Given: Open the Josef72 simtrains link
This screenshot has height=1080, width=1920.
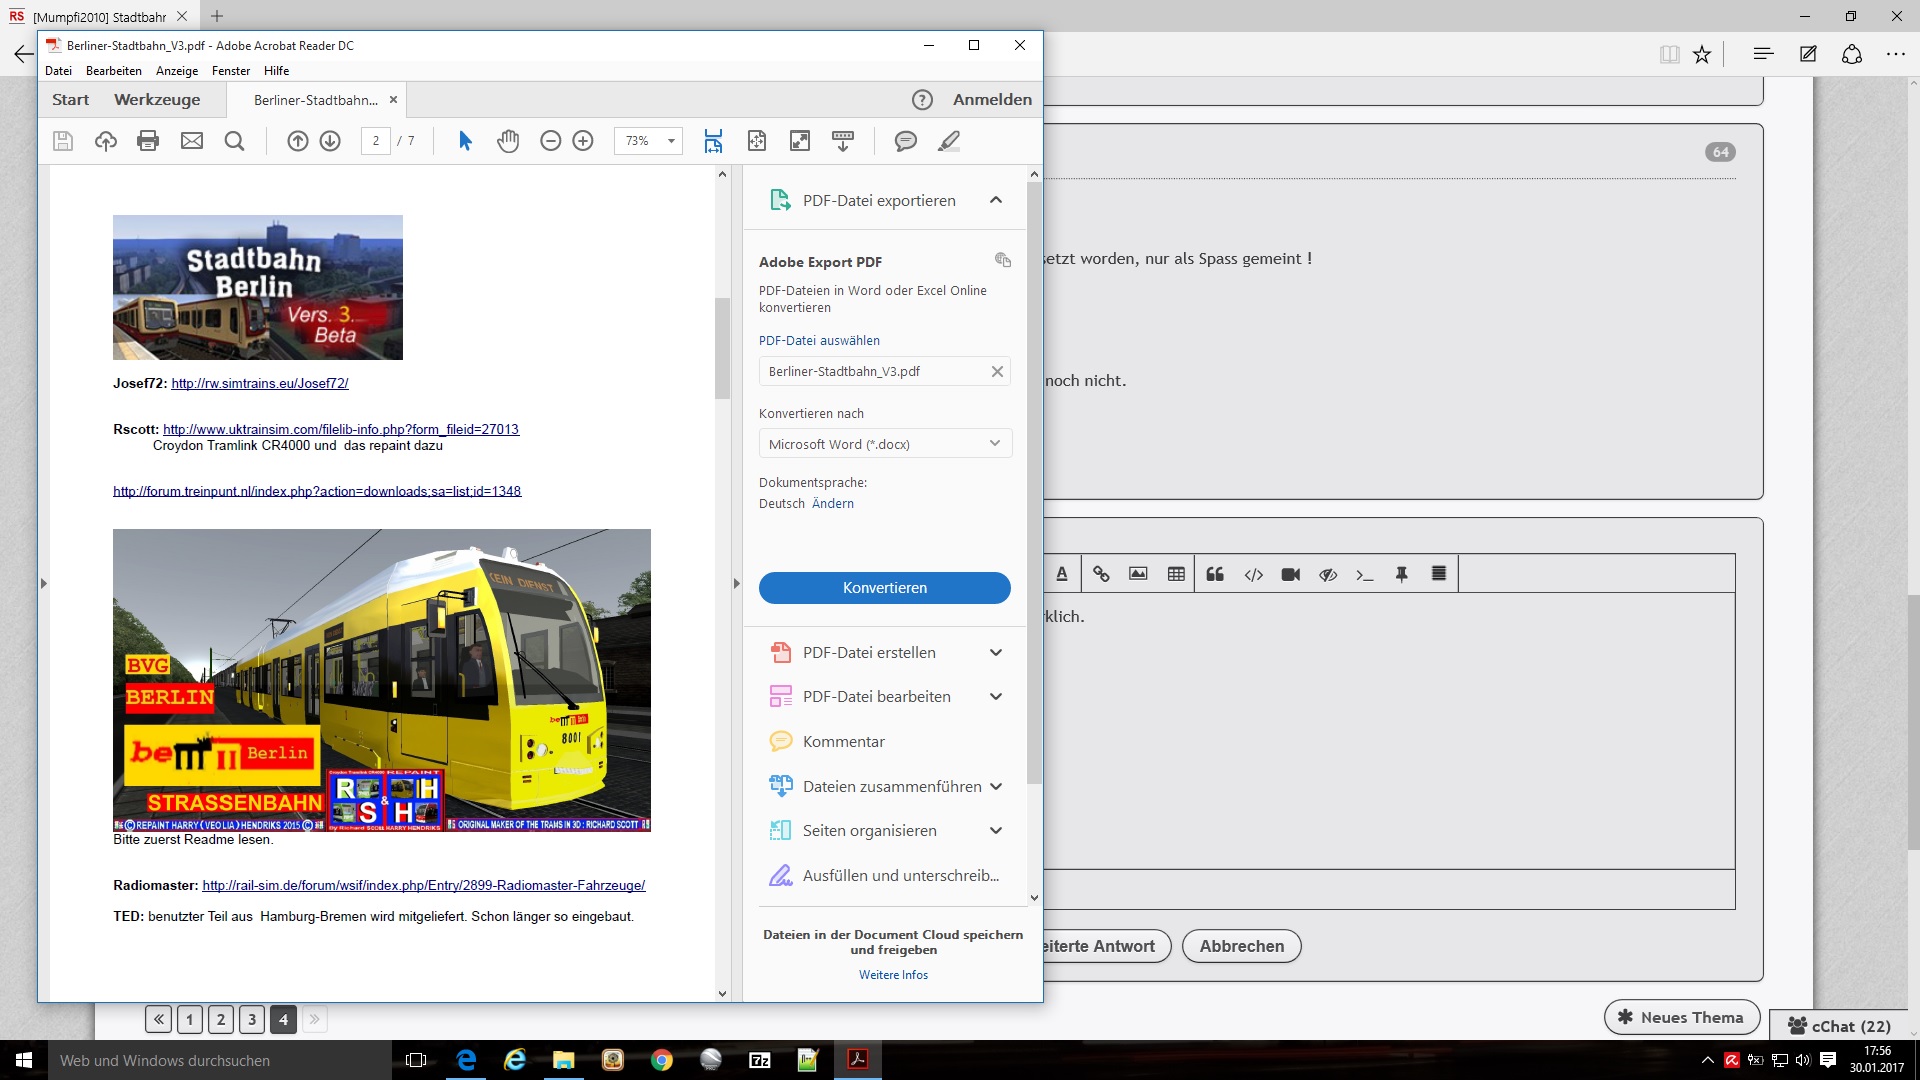Looking at the screenshot, I should click(260, 384).
